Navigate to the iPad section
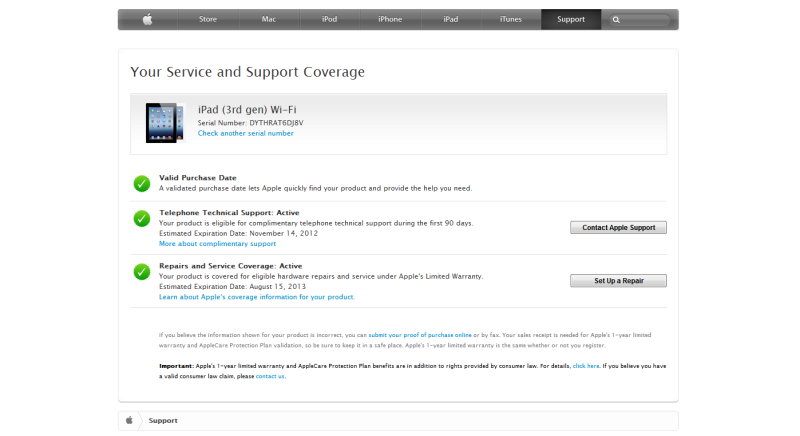 point(450,19)
